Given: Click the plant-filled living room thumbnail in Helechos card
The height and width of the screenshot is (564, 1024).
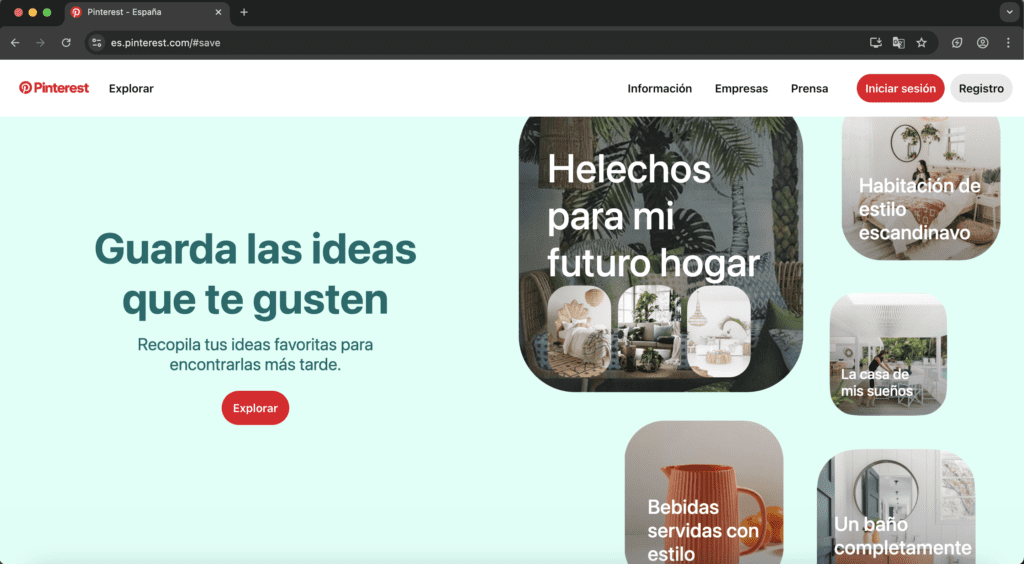Looking at the screenshot, I should [x=649, y=331].
